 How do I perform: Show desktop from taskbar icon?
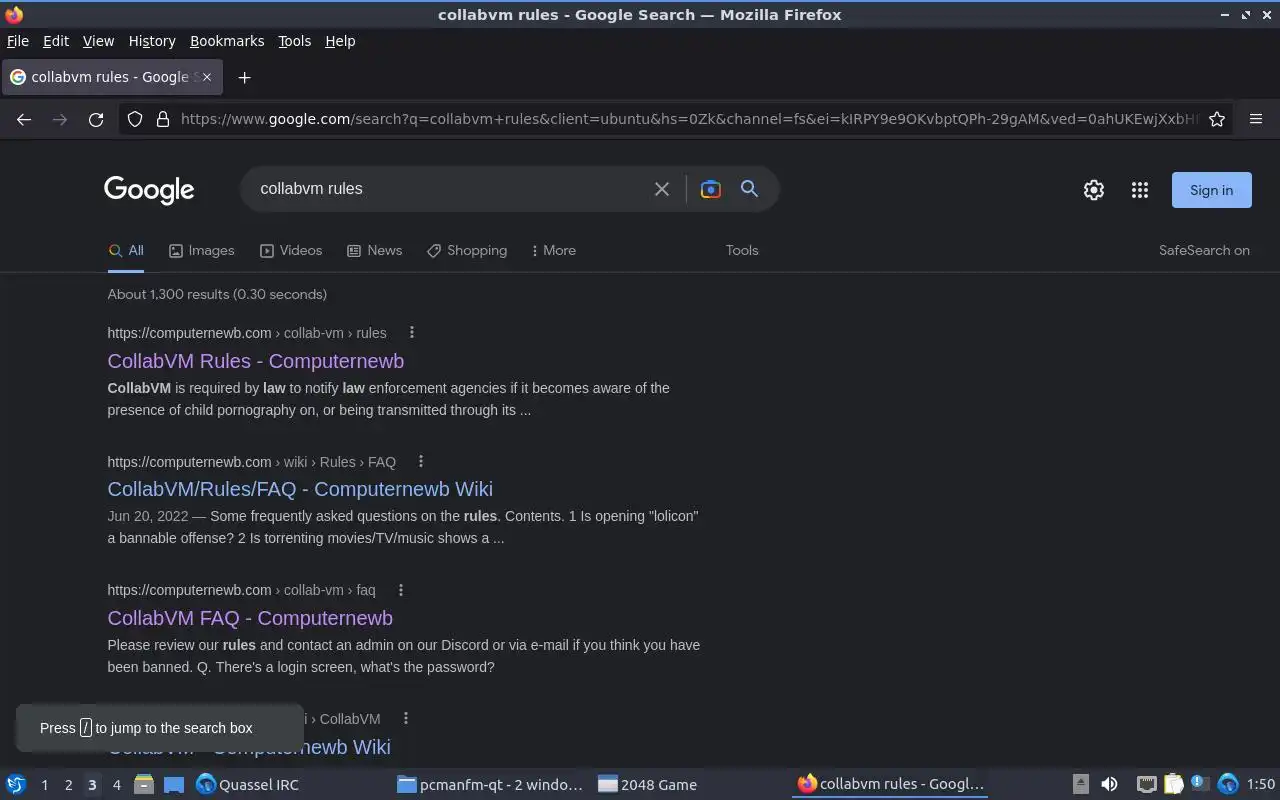tap(174, 785)
